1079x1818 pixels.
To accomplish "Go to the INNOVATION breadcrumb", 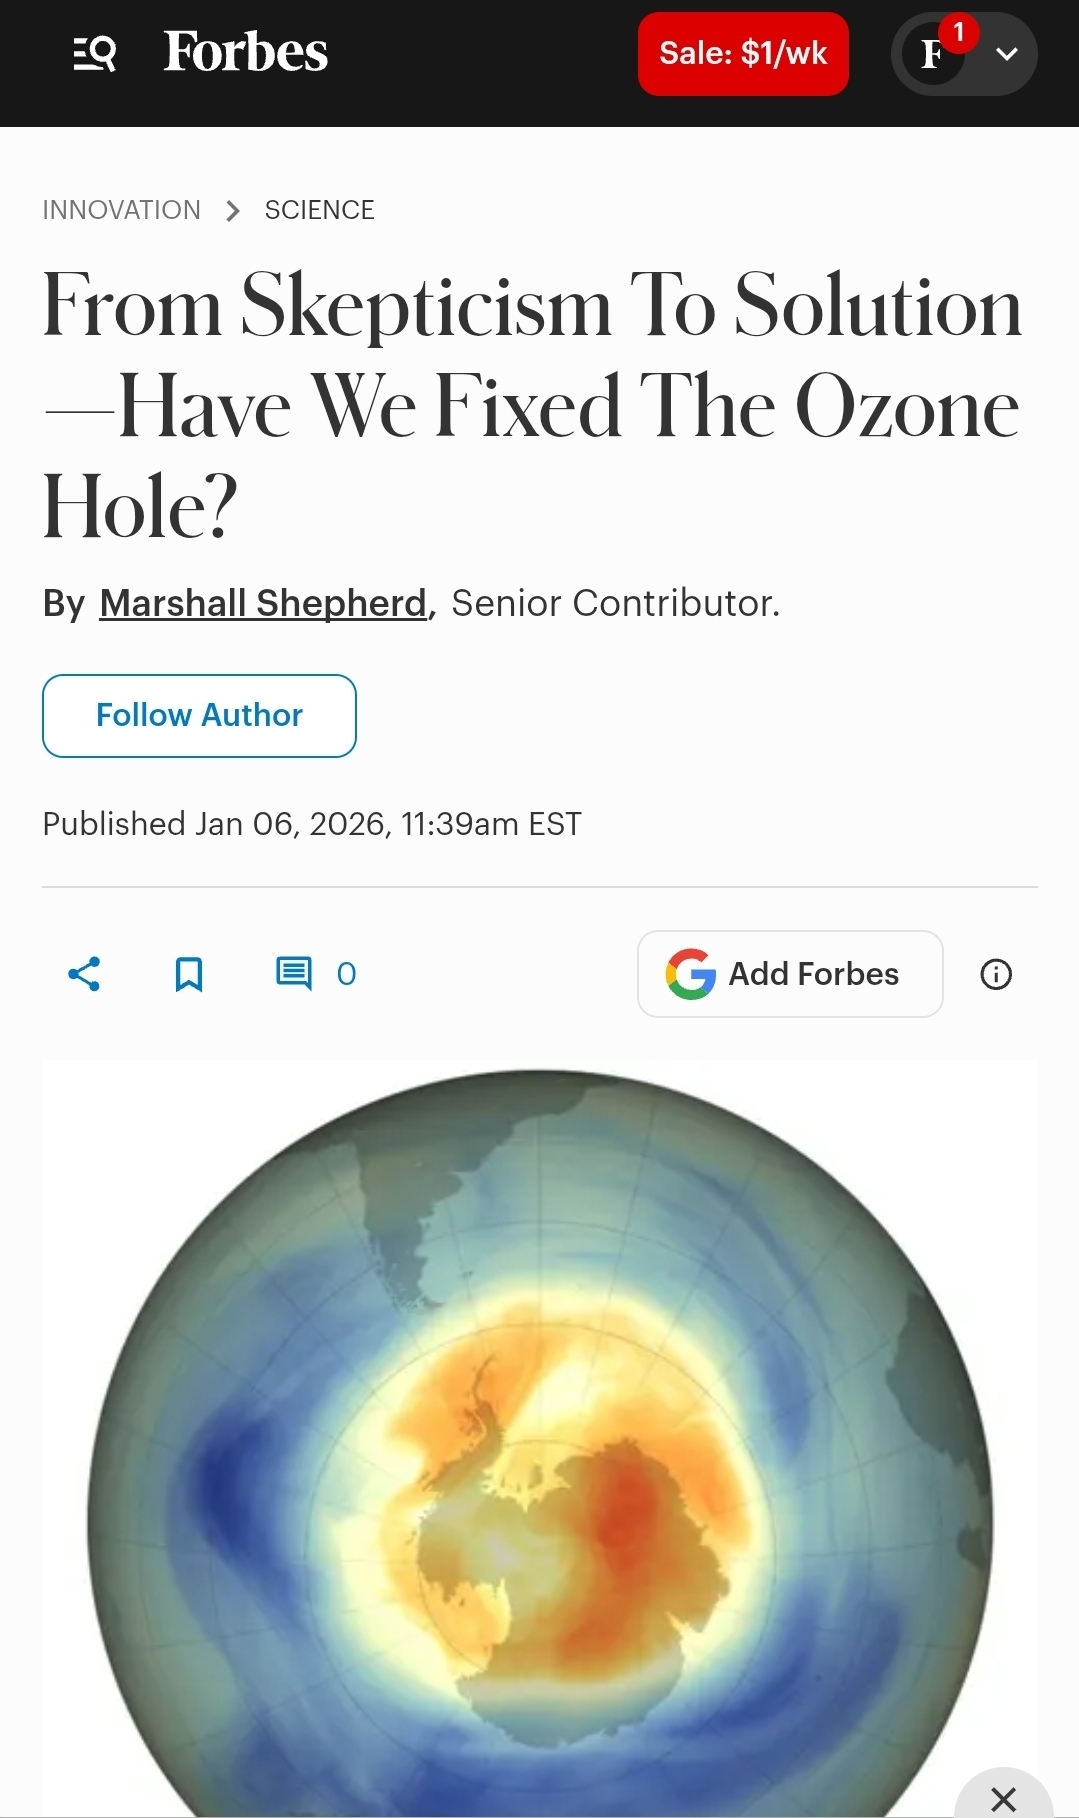I will tap(121, 210).
